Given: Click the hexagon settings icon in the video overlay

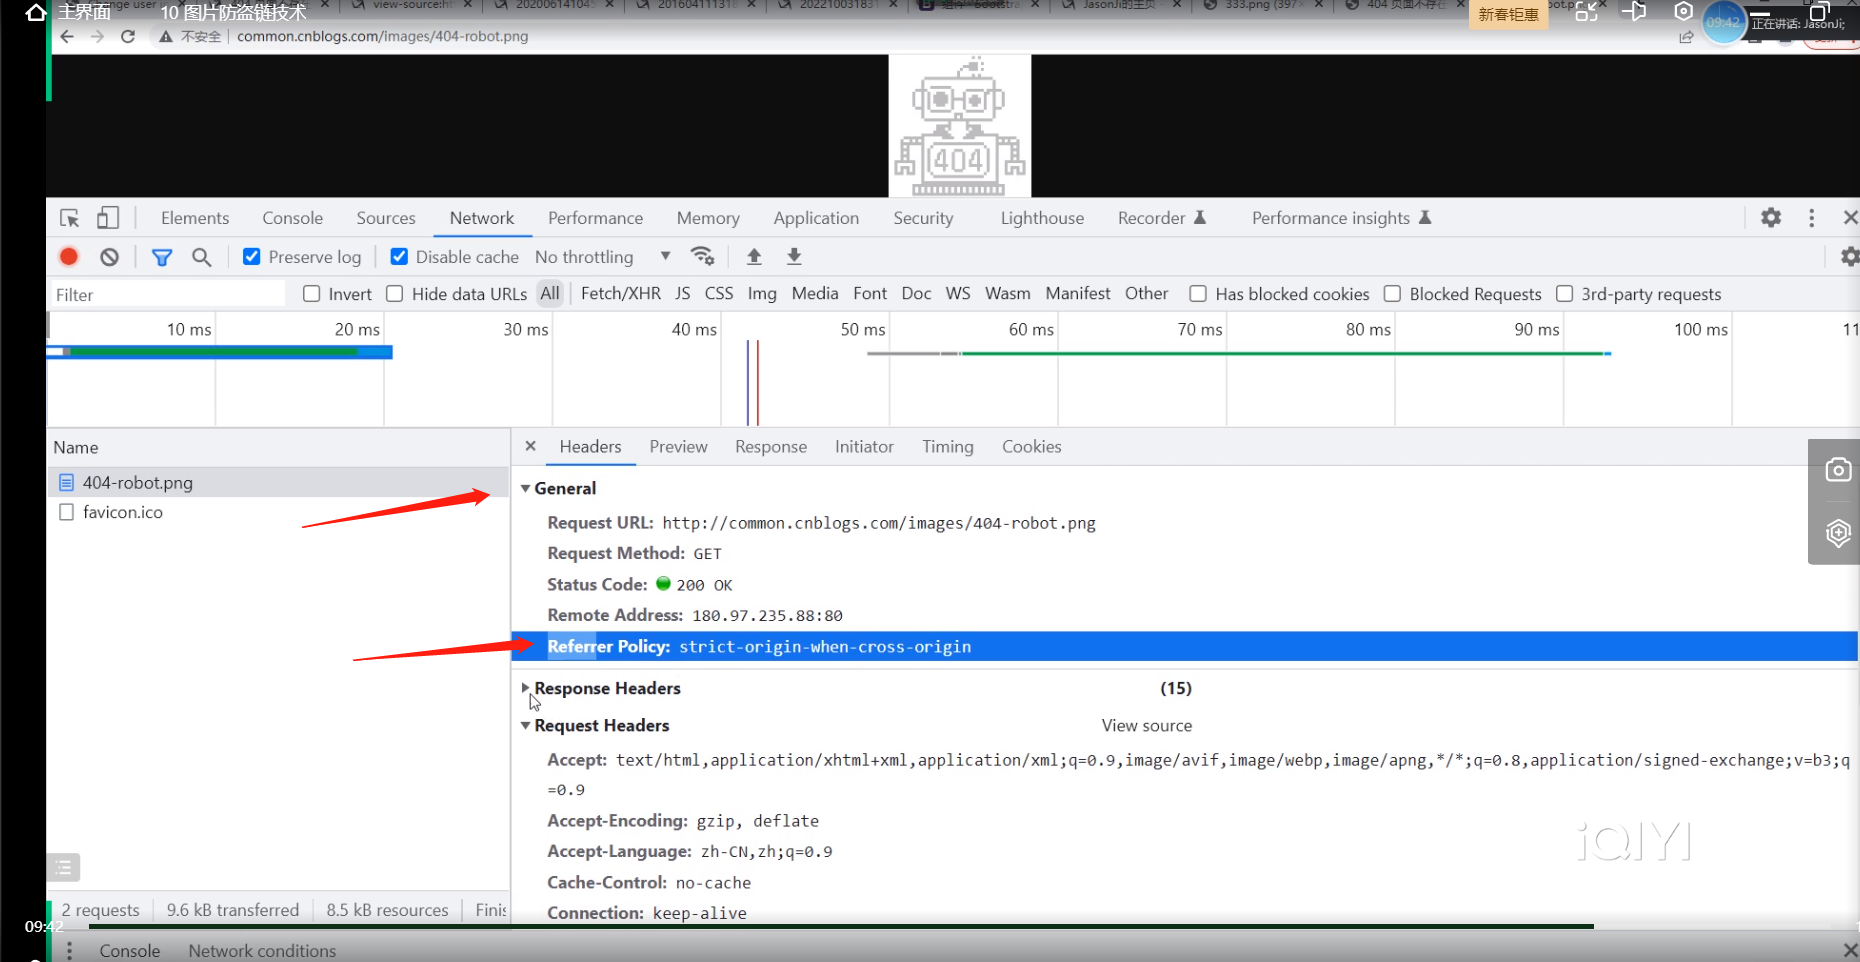Looking at the screenshot, I should coord(1684,12).
